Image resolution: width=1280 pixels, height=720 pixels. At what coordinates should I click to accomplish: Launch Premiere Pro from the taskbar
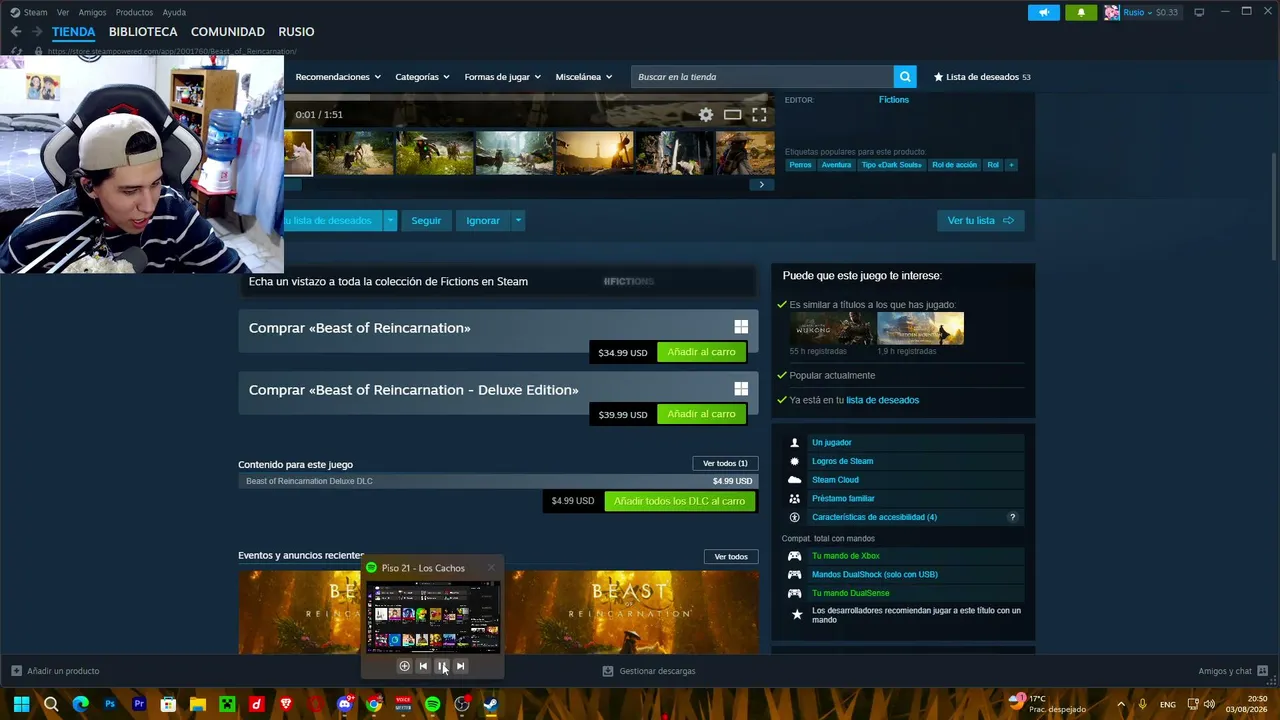[139, 704]
